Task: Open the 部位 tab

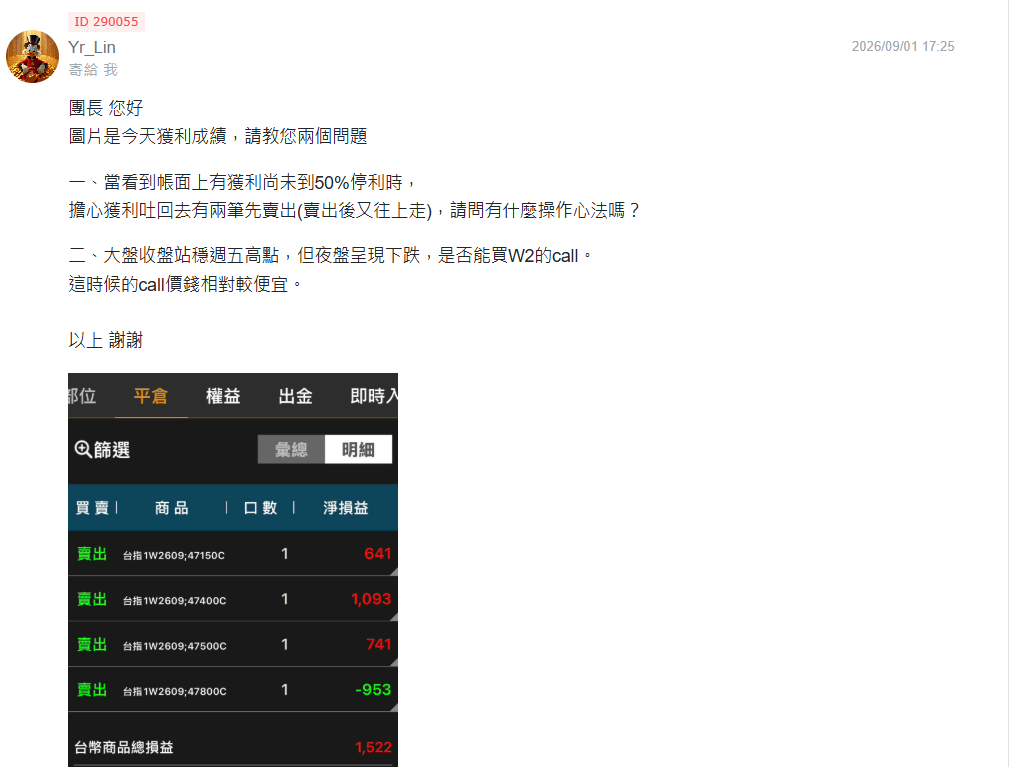Action: pyautogui.click(x=82, y=395)
